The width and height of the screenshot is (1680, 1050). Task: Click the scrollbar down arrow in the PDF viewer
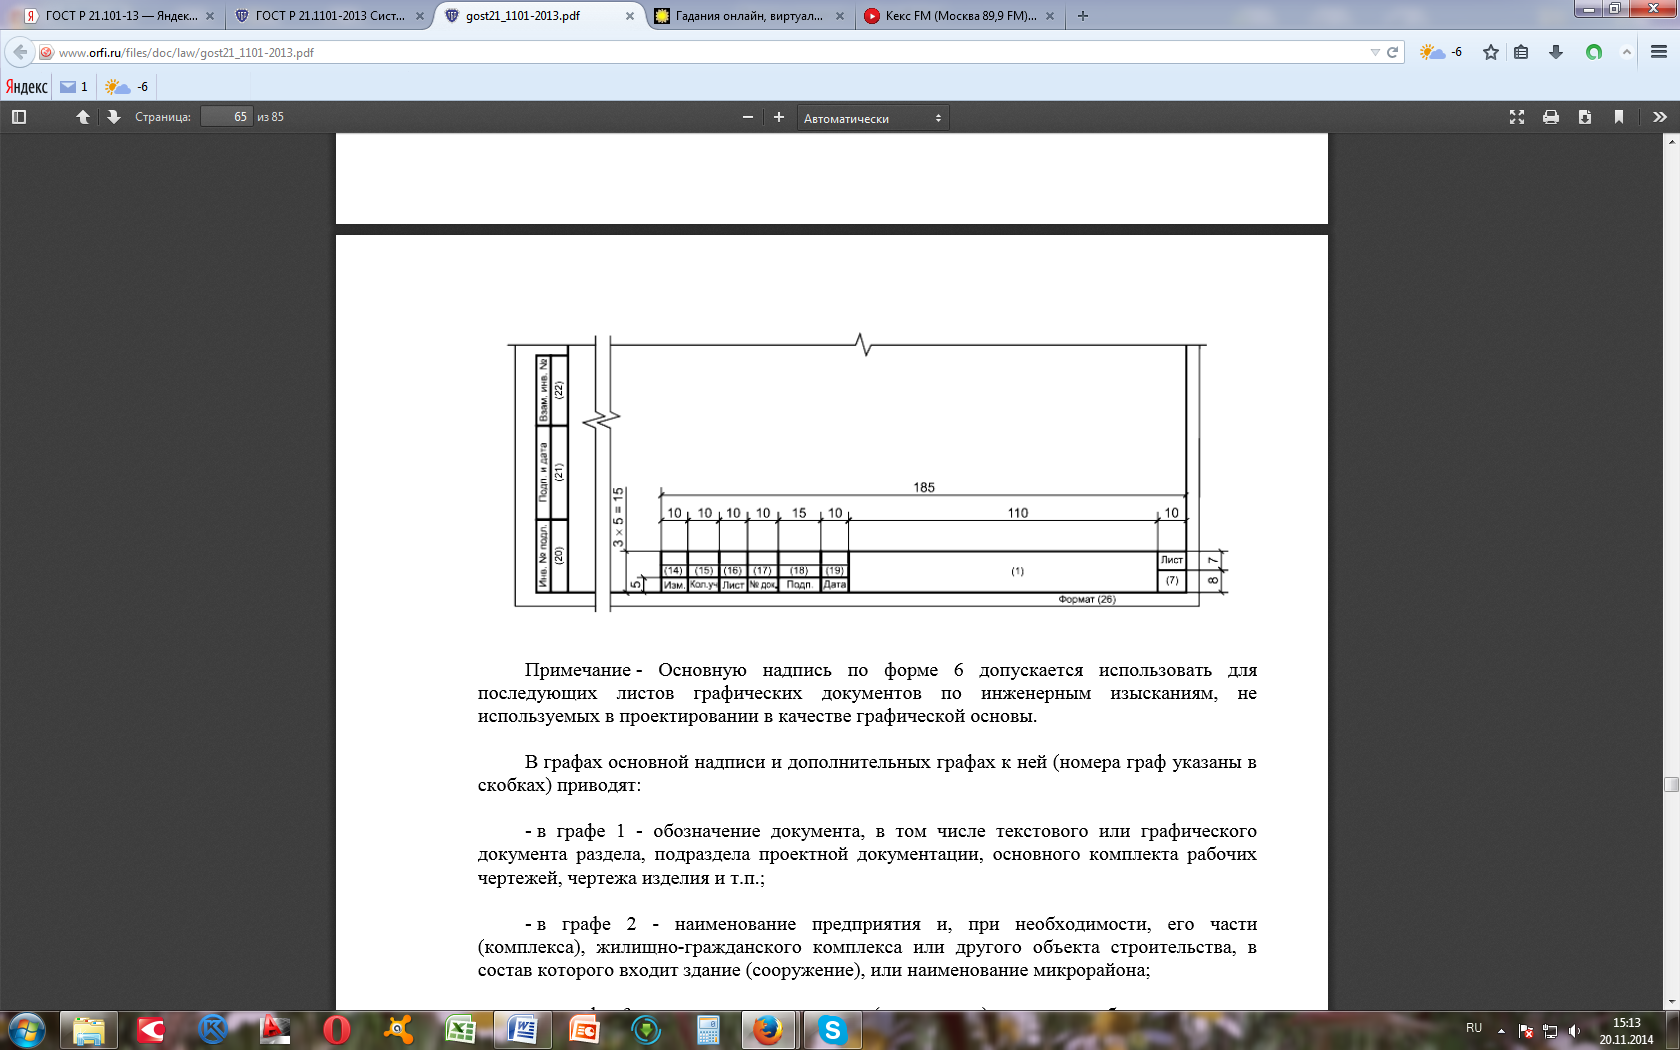(x=1671, y=1002)
